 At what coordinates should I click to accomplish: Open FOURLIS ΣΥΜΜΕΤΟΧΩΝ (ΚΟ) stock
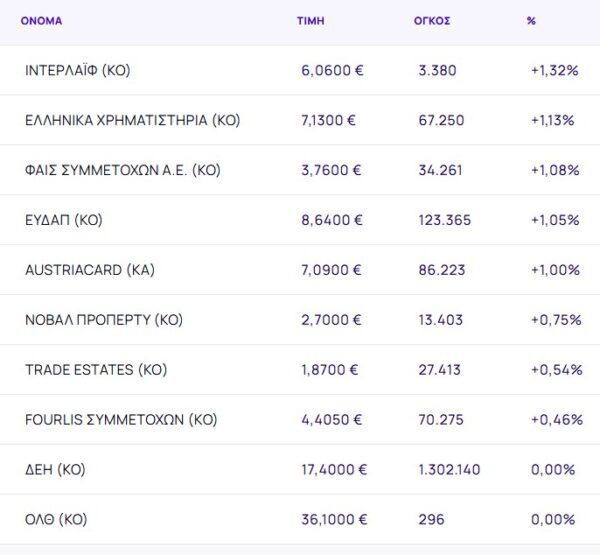pyautogui.click(x=121, y=420)
